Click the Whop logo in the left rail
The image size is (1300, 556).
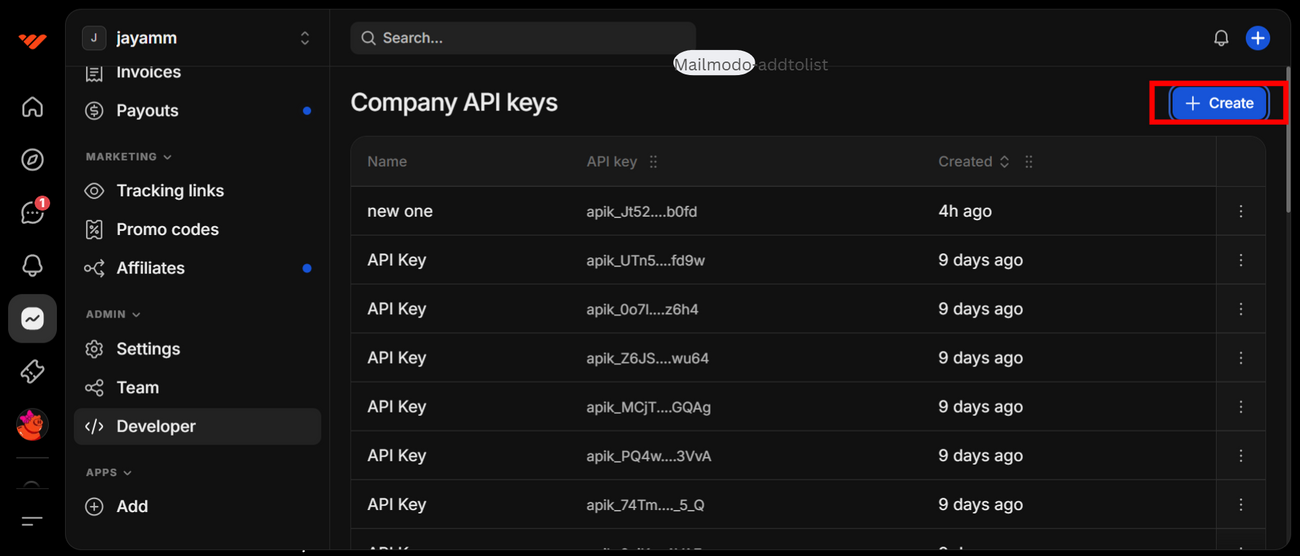point(32,41)
